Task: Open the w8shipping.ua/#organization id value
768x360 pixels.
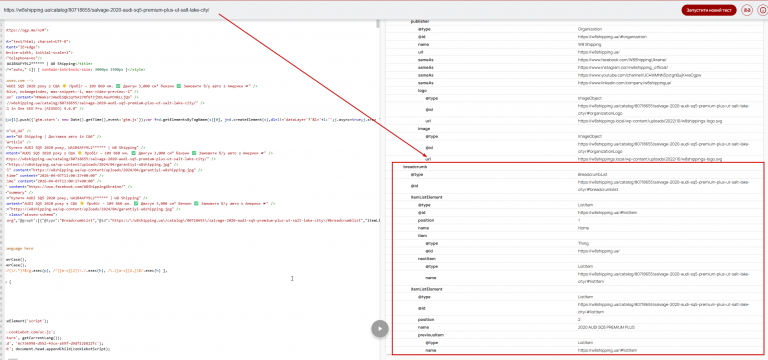Action: click(x=612, y=37)
